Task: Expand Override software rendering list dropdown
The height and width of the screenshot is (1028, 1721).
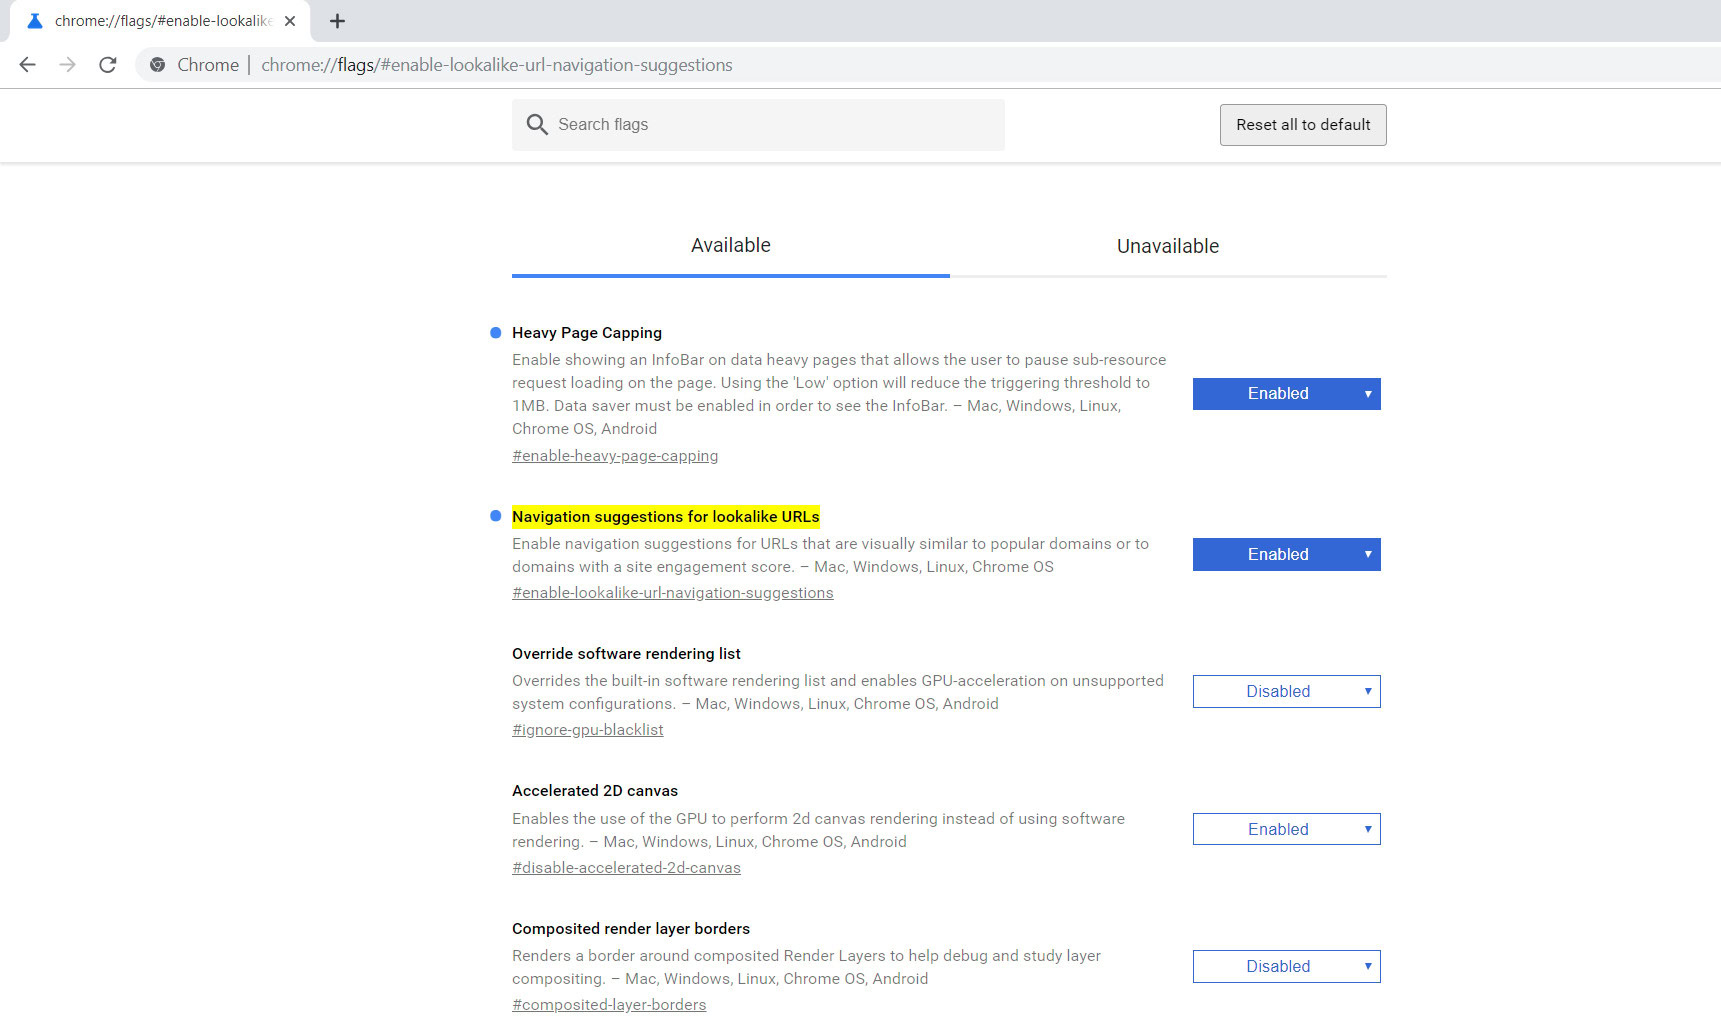Action: (1286, 692)
